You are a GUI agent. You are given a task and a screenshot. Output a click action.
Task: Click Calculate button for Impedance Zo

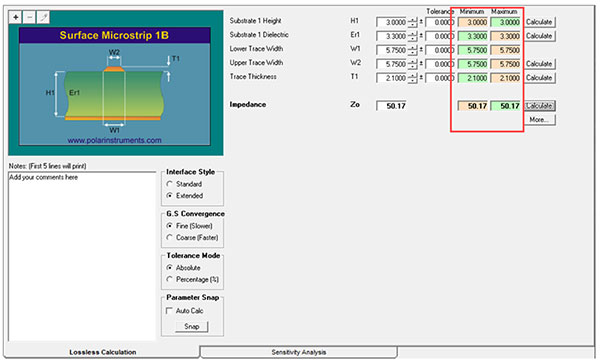pos(539,106)
